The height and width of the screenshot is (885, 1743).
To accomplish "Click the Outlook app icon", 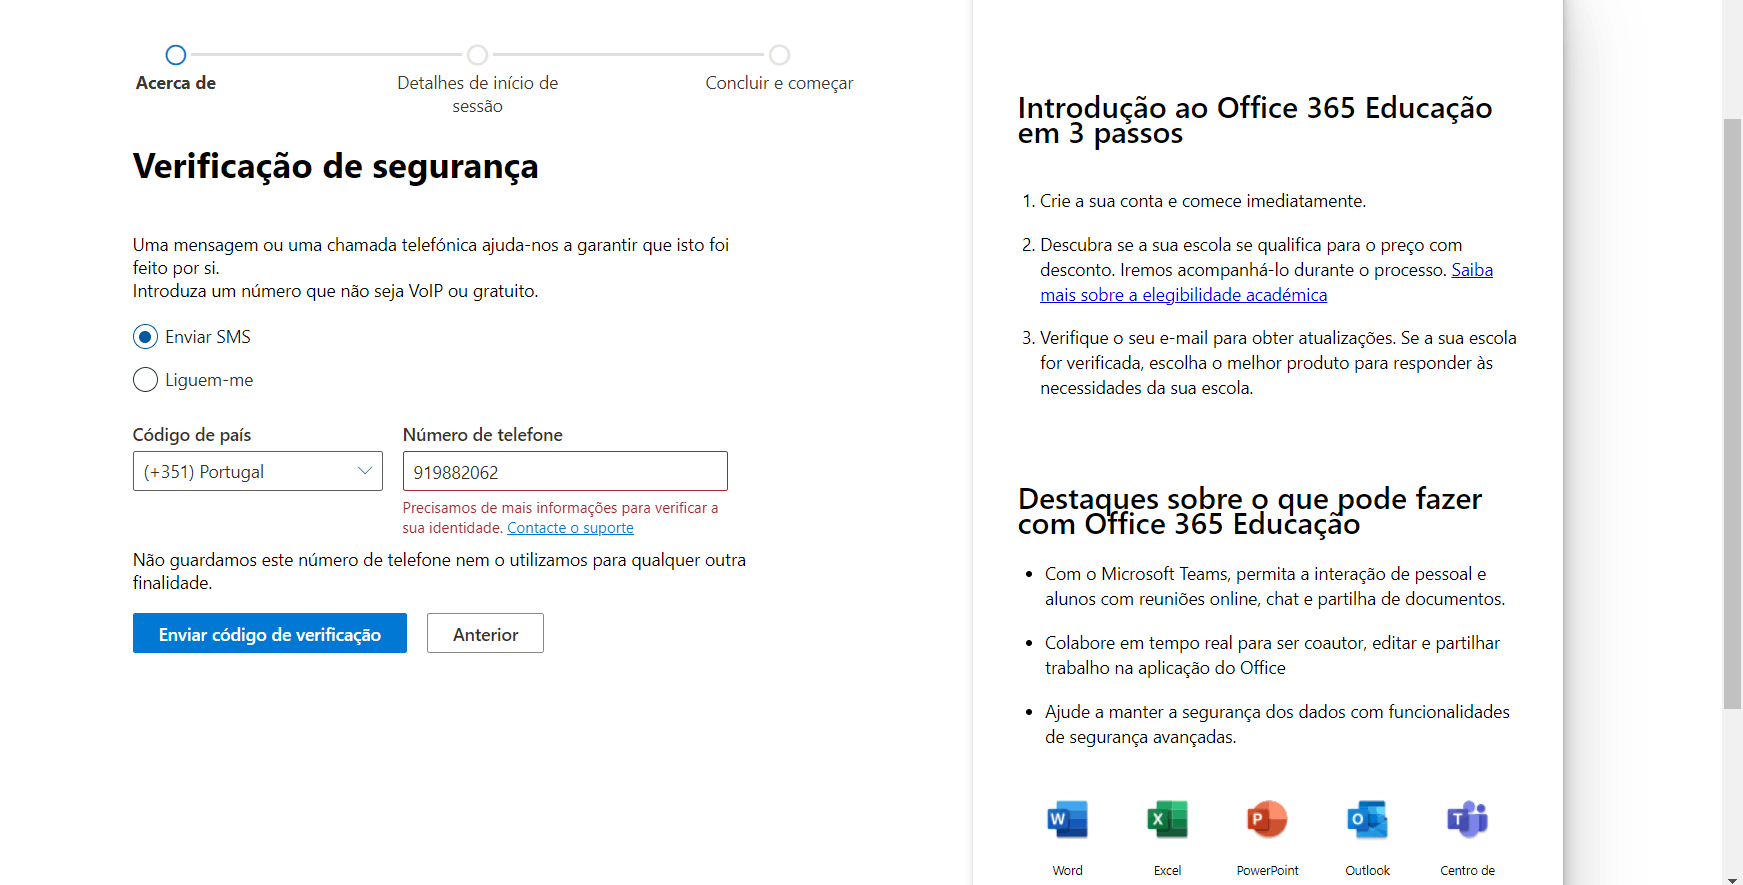I will click(x=1367, y=820).
